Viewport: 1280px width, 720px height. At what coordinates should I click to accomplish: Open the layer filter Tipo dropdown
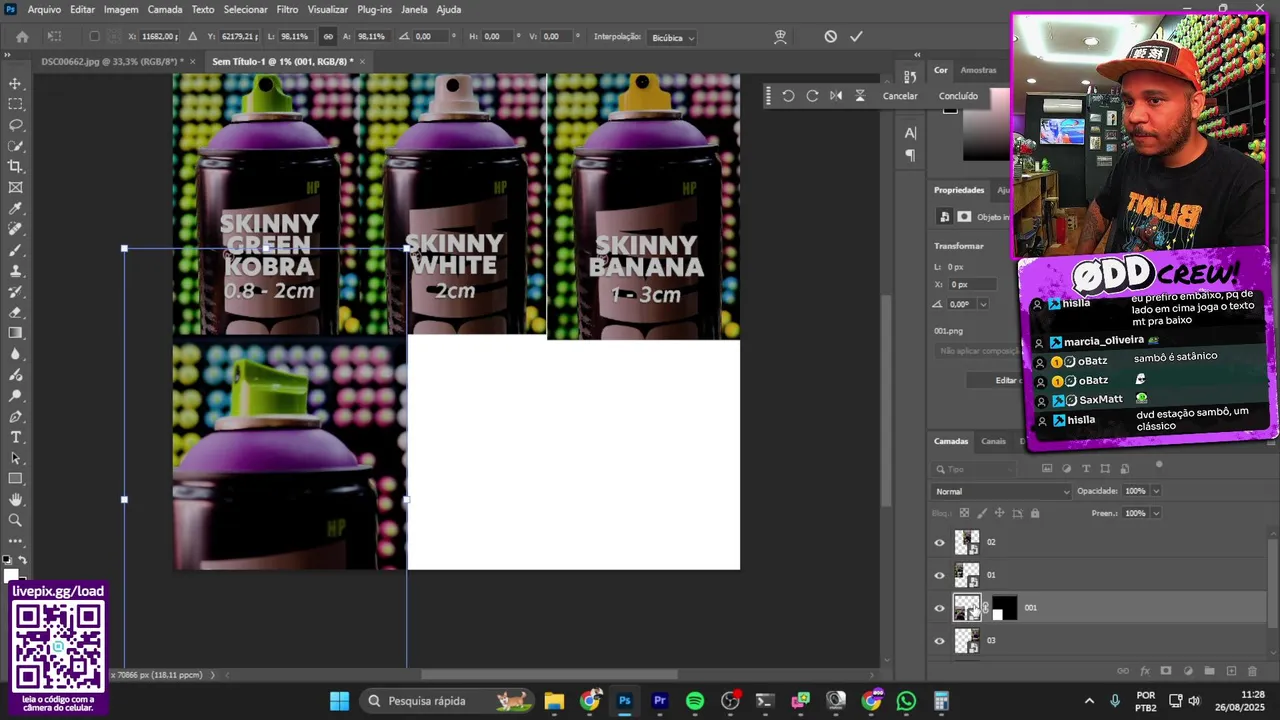point(974,469)
